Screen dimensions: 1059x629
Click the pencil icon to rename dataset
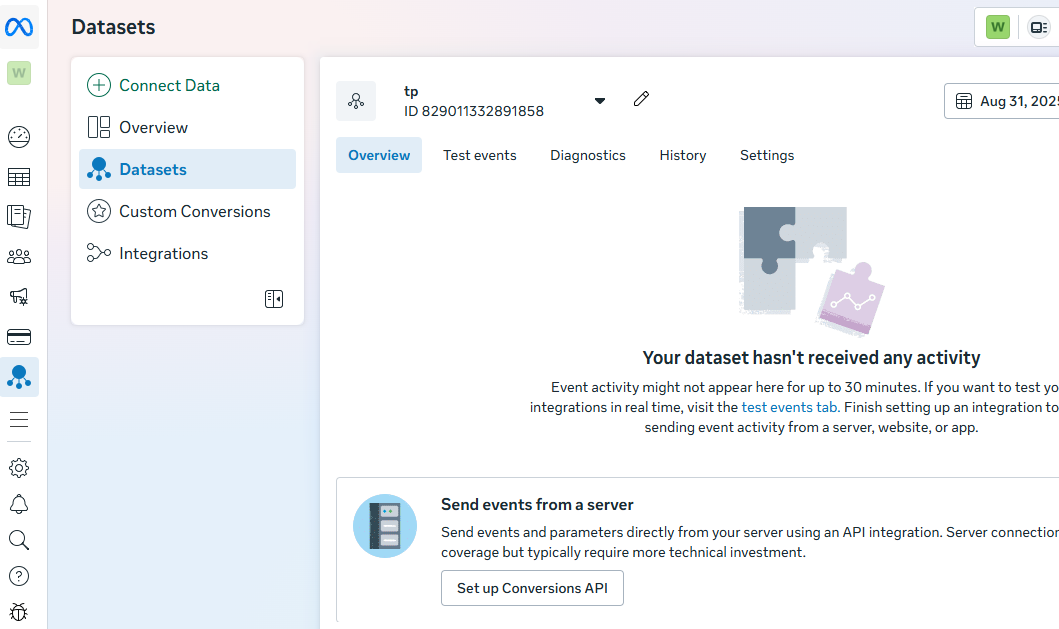(641, 99)
